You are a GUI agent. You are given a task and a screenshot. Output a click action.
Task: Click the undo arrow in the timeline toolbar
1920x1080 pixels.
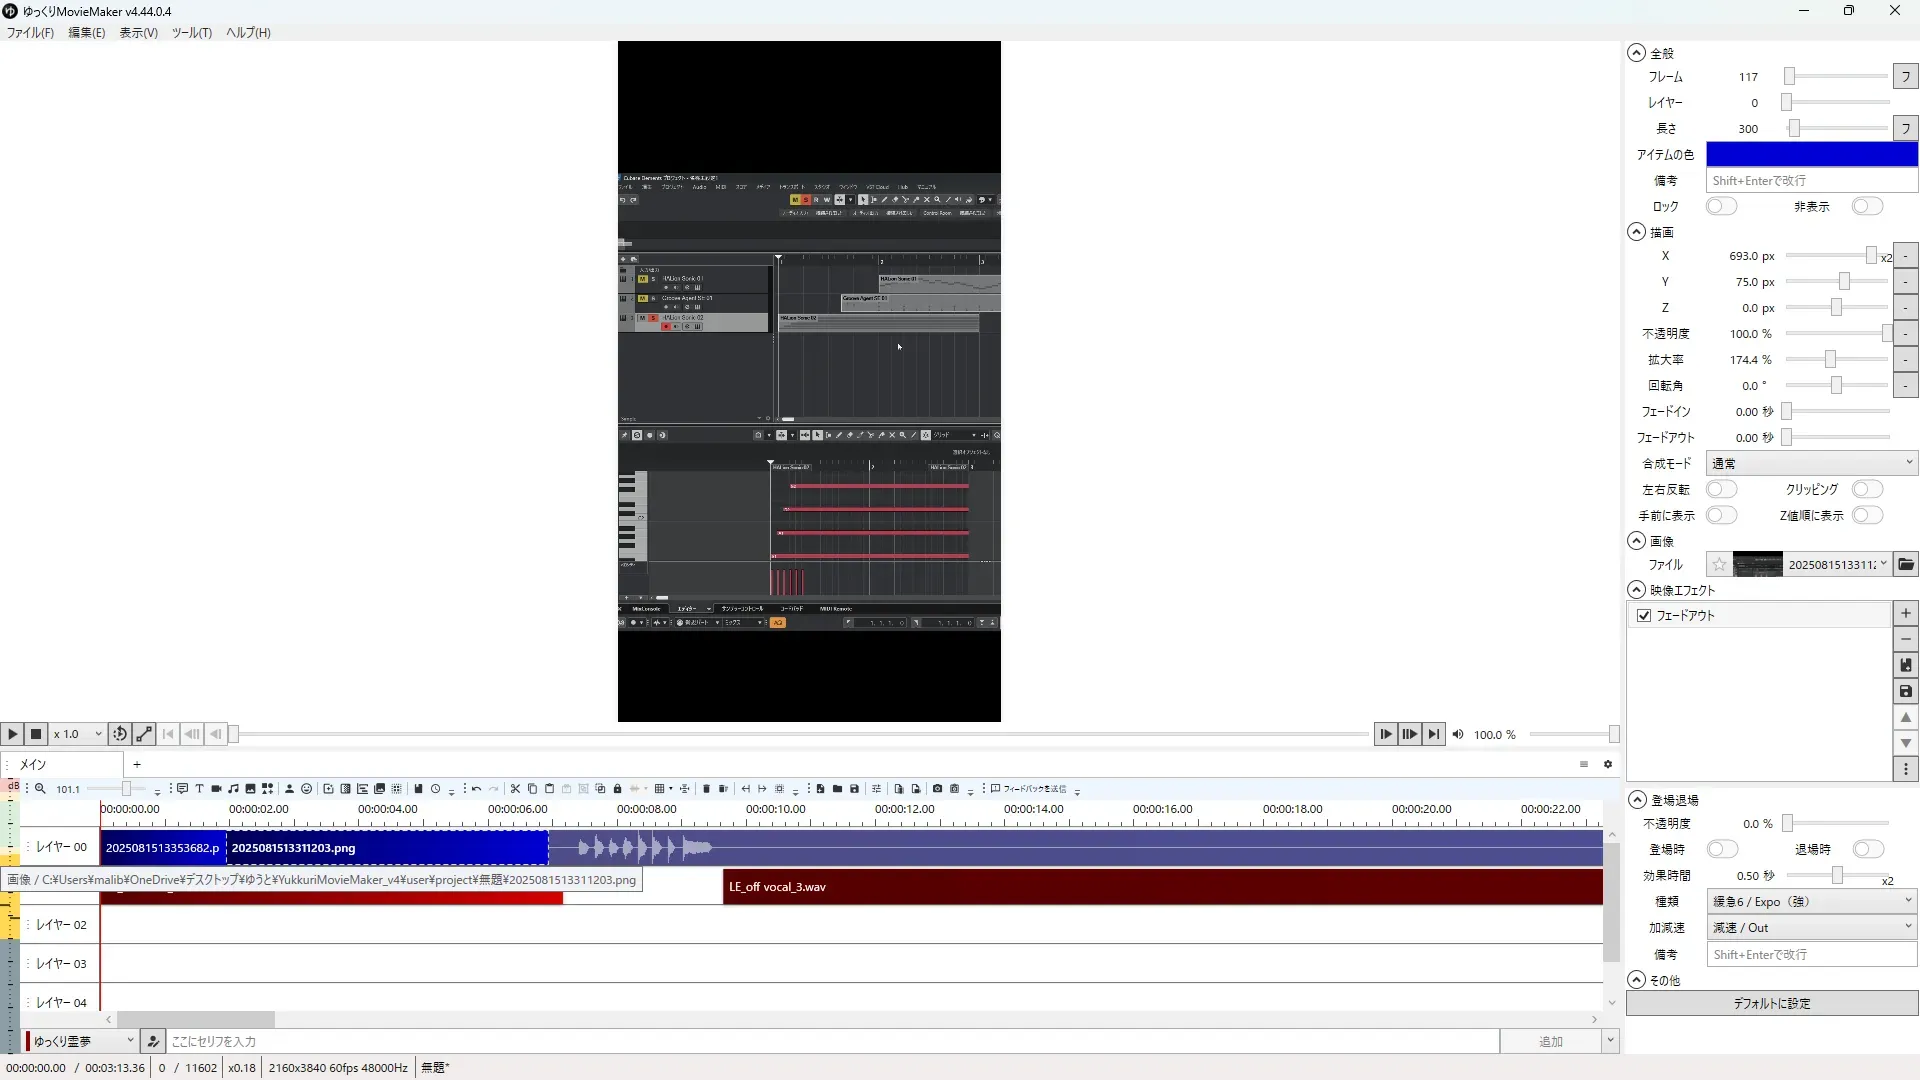point(476,789)
